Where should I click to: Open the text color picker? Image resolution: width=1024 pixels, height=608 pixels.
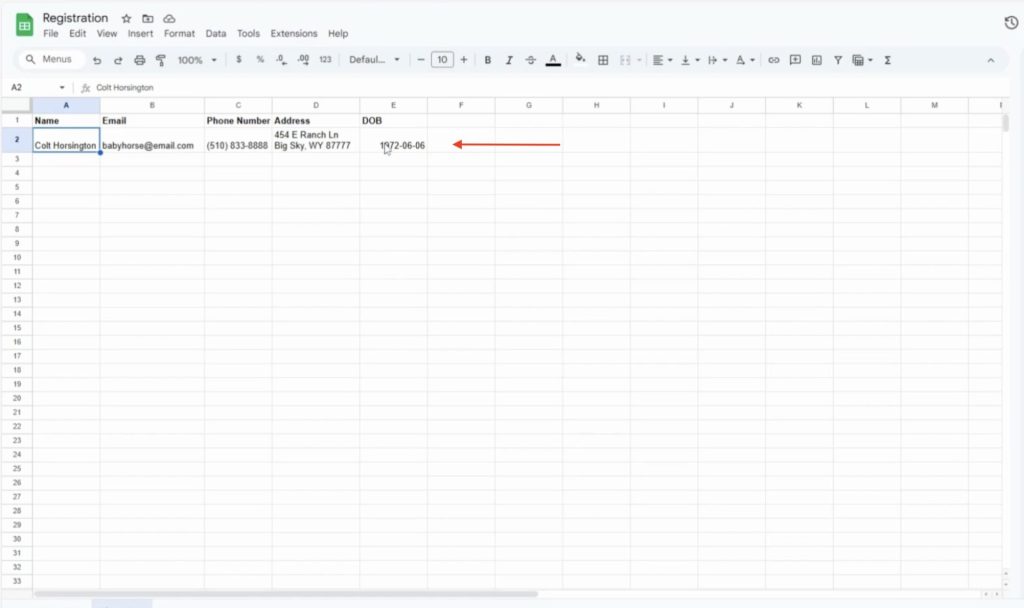click(553, 60)
